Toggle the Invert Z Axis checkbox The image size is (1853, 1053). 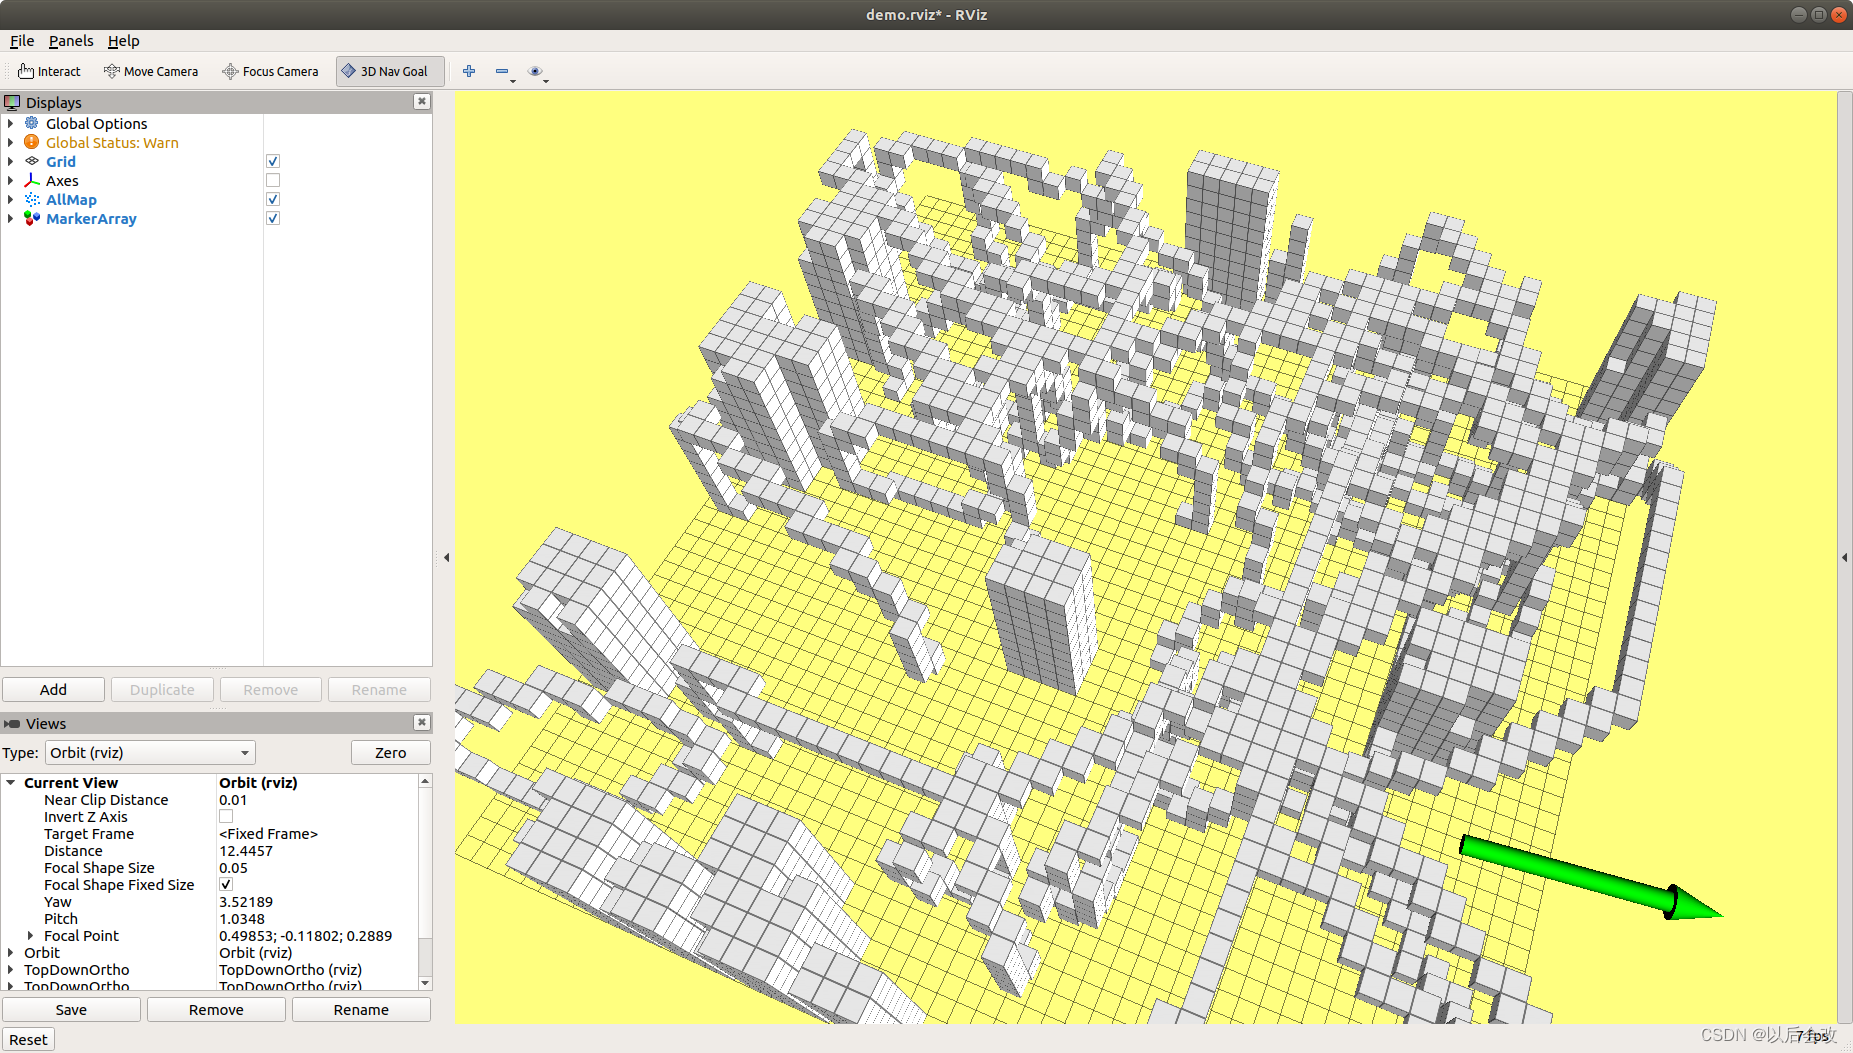tap(226, 817)
